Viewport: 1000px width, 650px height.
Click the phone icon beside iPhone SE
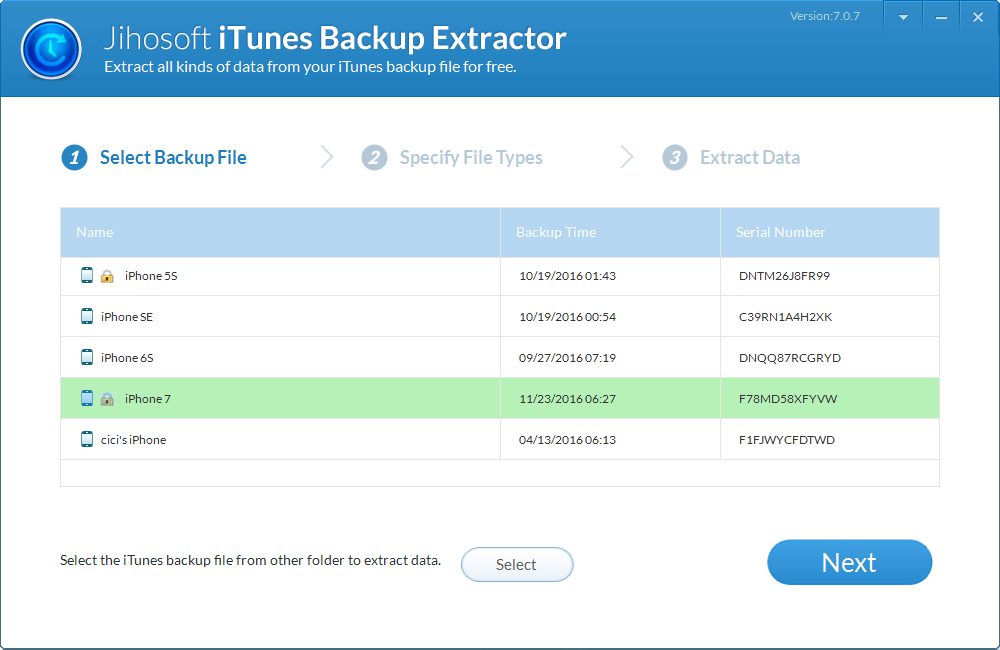pos(87,316)
